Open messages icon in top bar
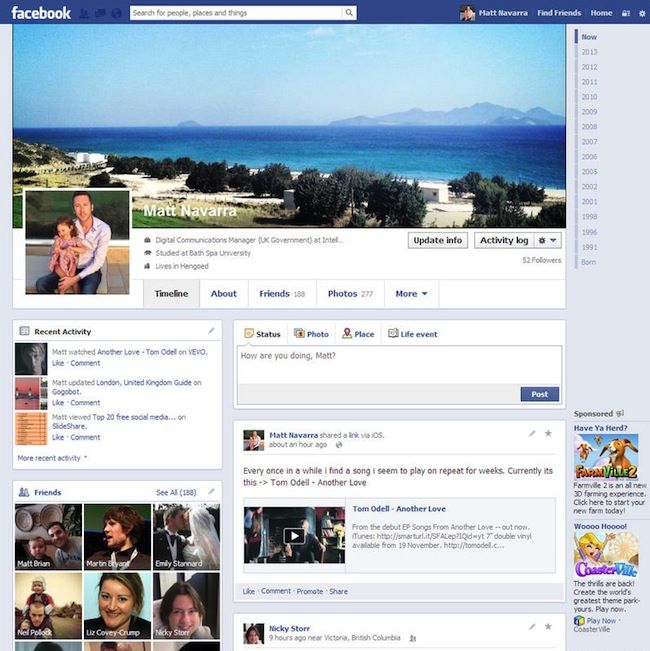Screen dimensions: 650x651 (100, 13)
